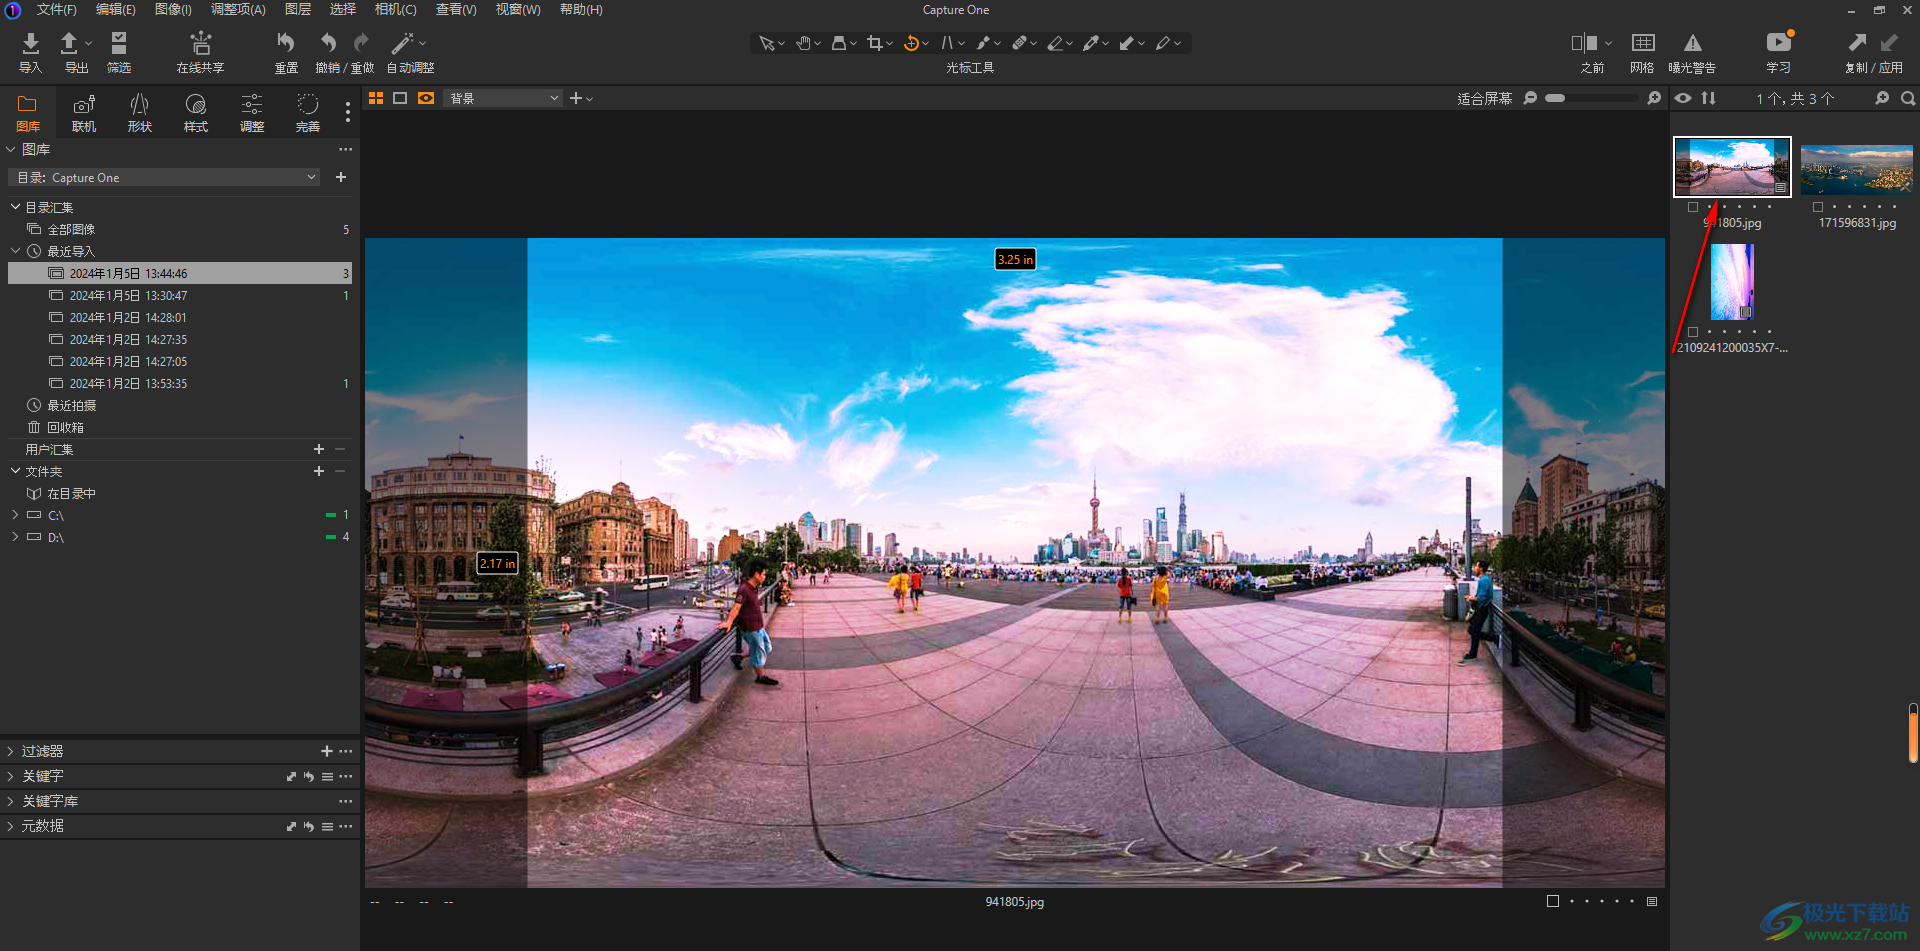This screenshot has height=951, width=1920.
Task: Open Online Sharing (在线共享)
Action: pos(200,44)
